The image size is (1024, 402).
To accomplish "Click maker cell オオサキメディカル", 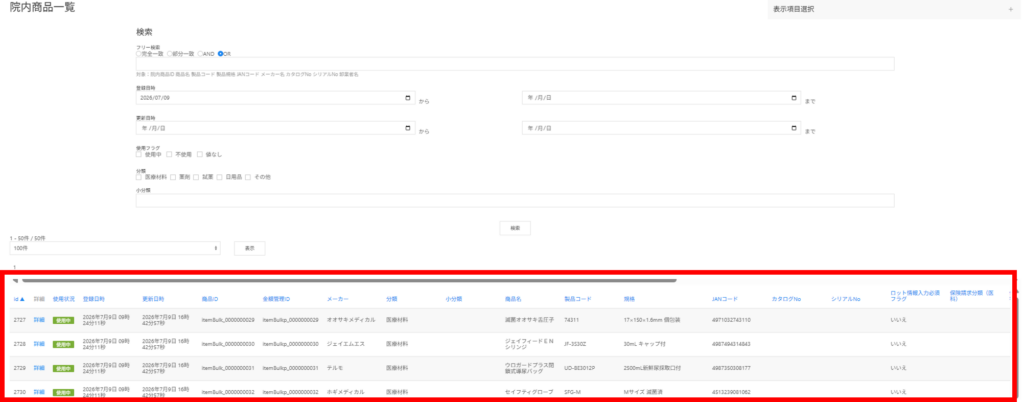I will tap(351, 320).
